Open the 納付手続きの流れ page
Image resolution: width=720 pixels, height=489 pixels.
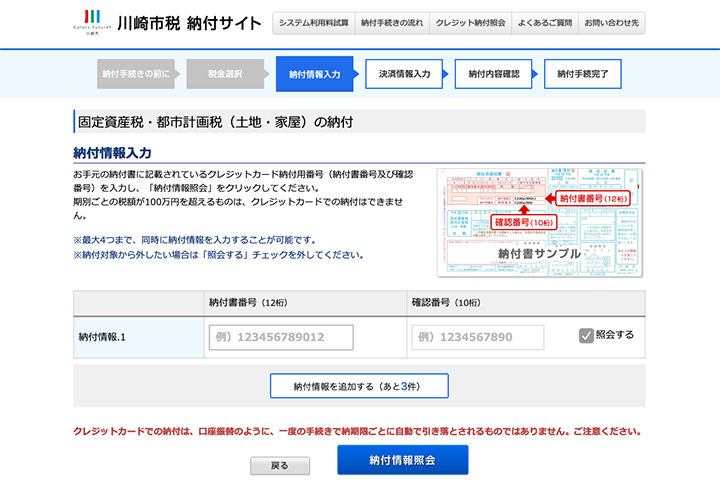tap(391, 23)
